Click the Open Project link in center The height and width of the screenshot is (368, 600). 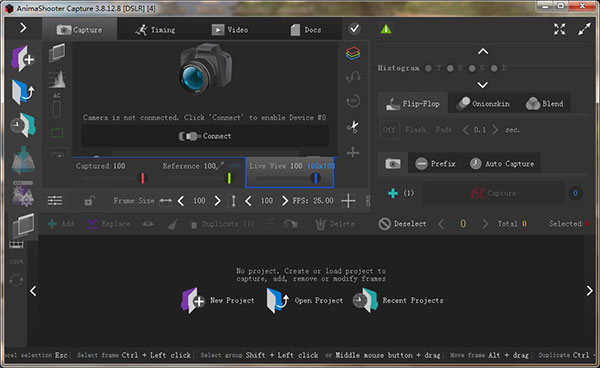click(305, 300)
